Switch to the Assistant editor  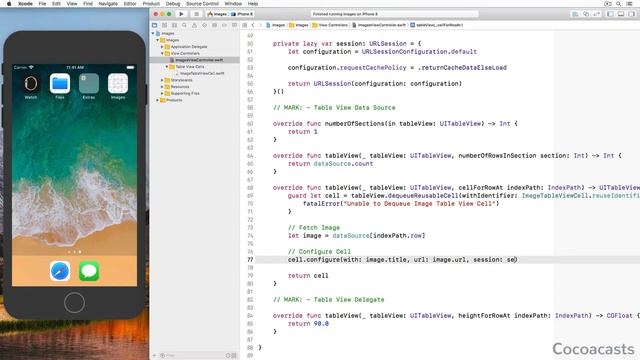coord(586,14)
